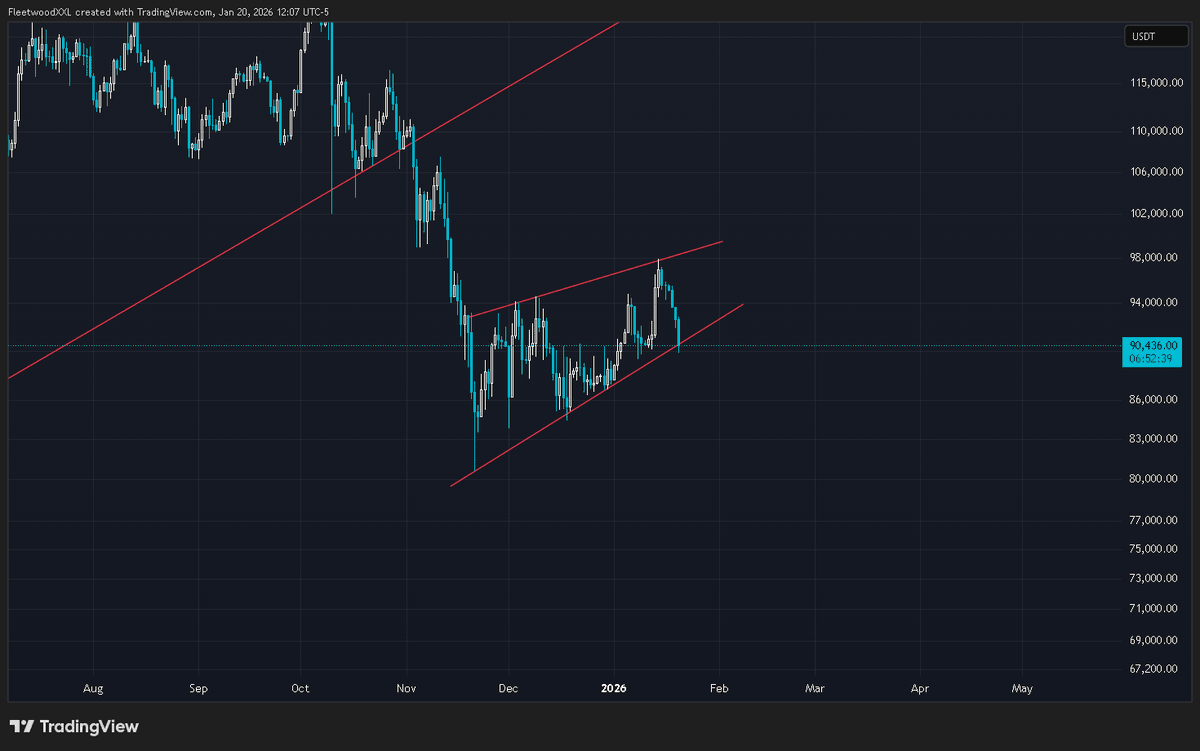Click the 110,000.00 price axis label

pyautogui.click(x=1158, y=131)
